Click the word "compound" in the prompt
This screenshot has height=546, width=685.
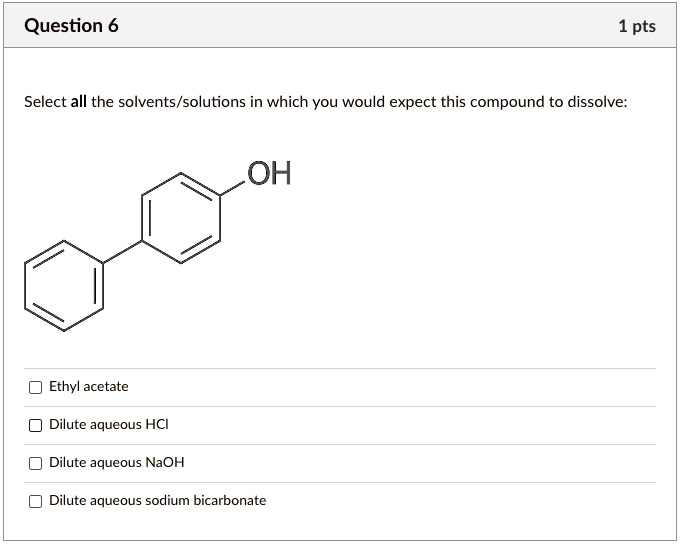click(x=507, y=103)
